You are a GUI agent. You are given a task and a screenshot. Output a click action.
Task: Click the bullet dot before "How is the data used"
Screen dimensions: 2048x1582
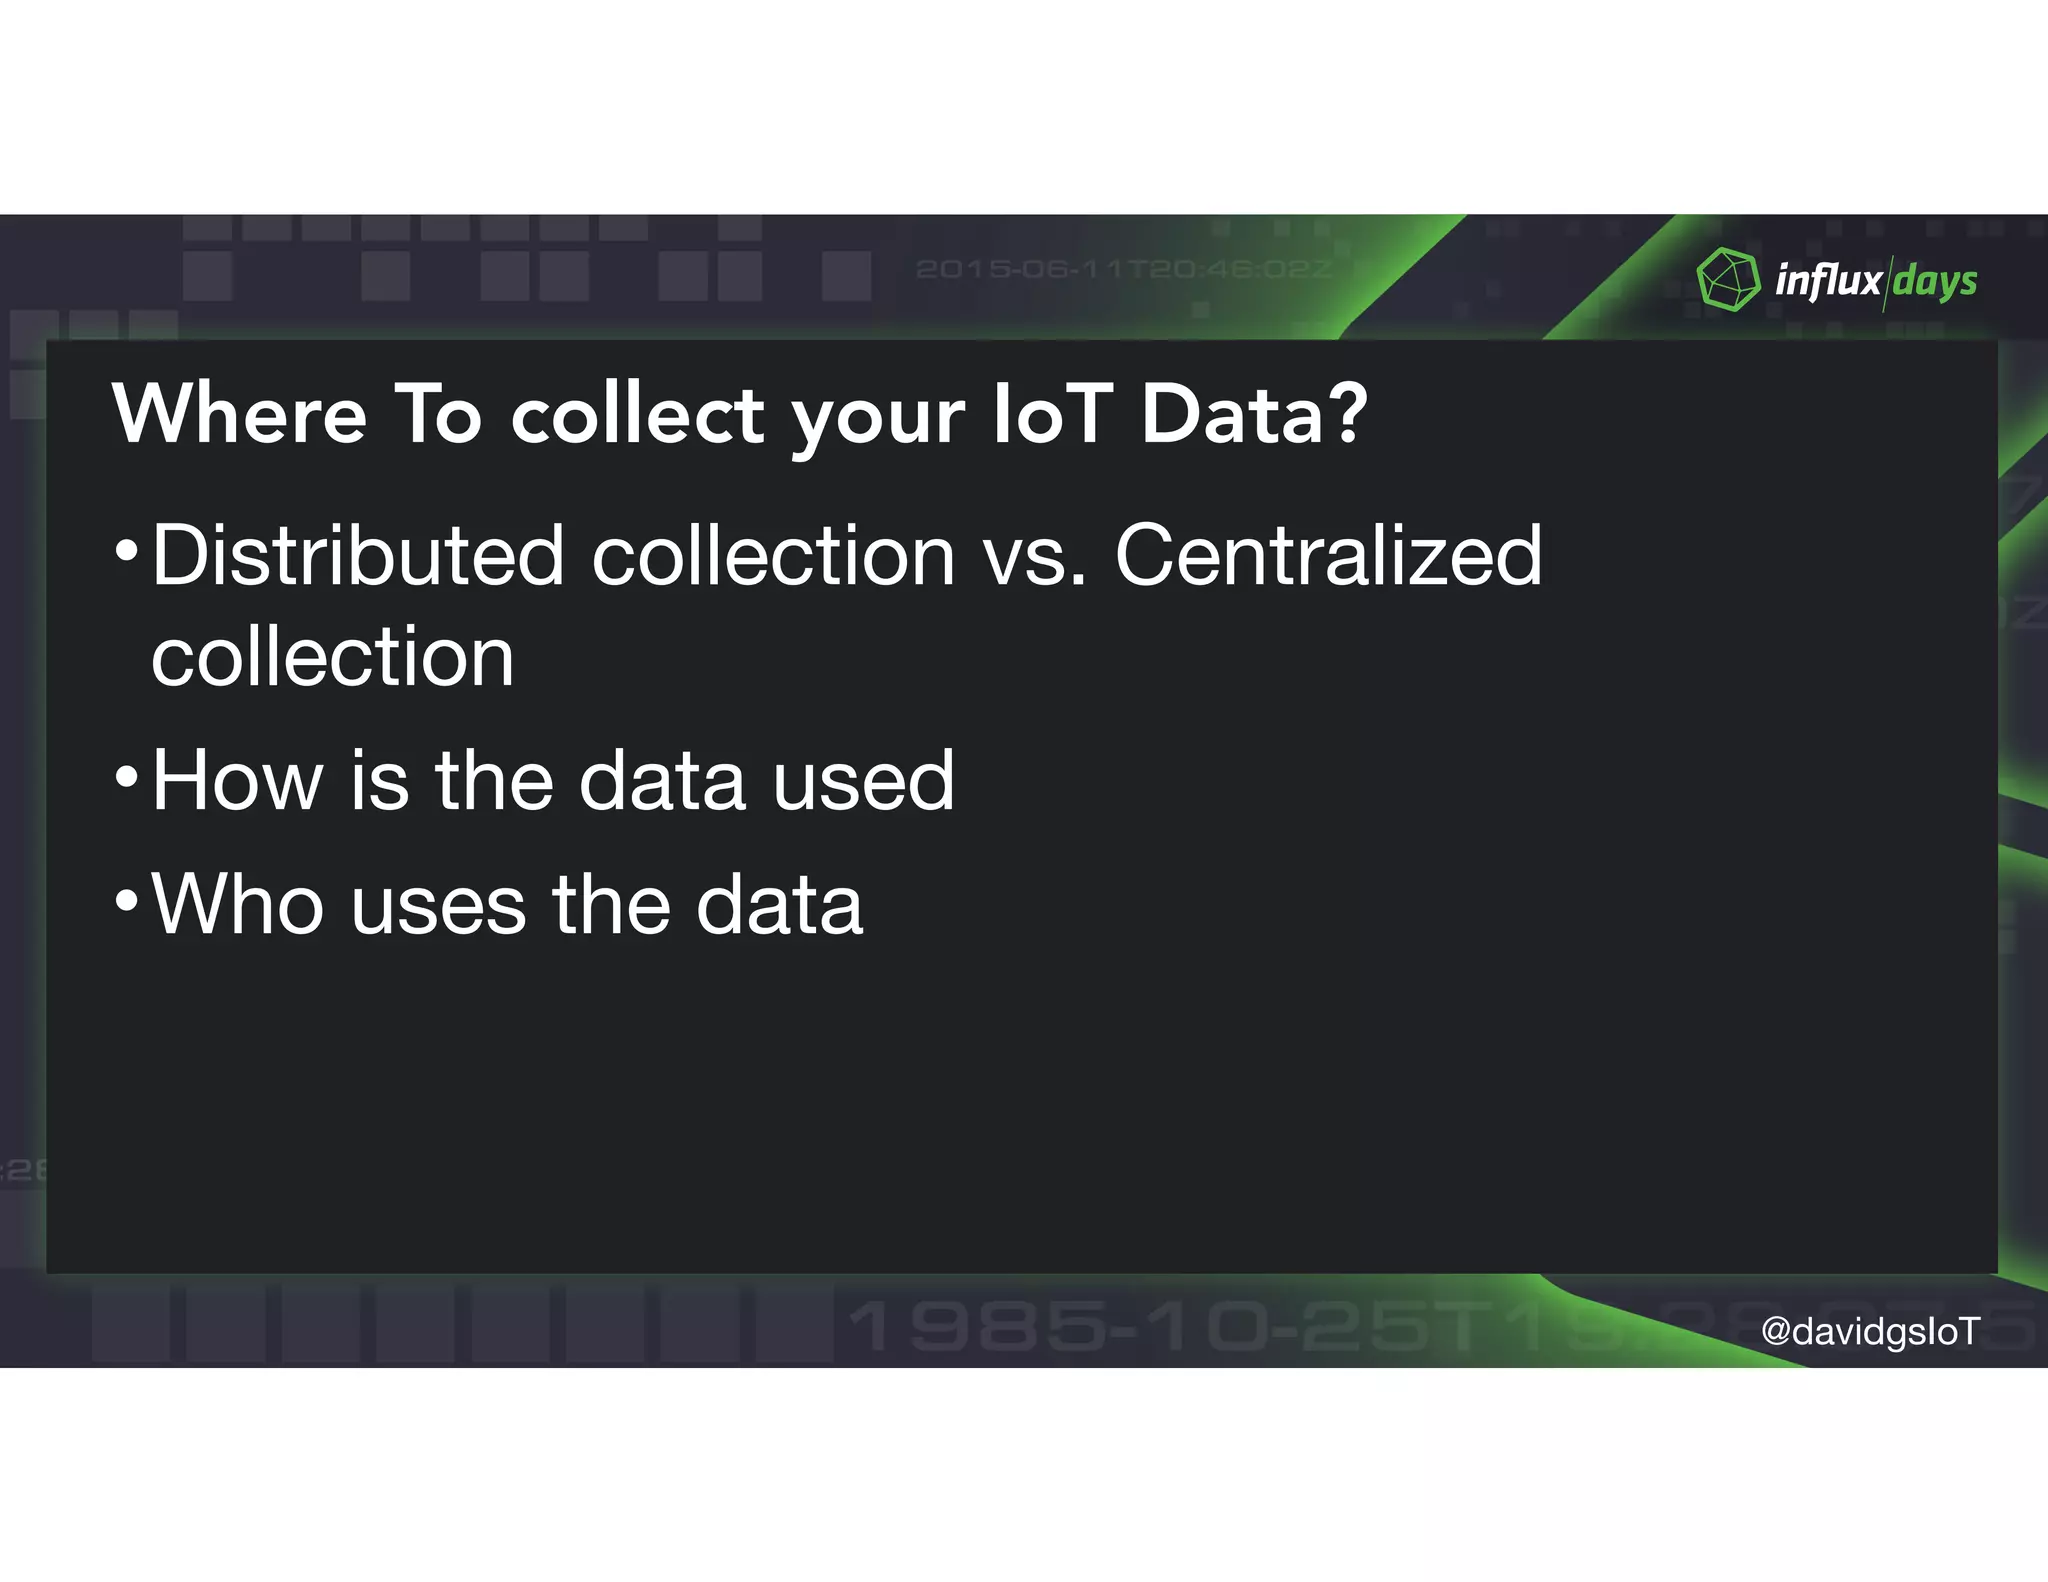tap(126, 776)
